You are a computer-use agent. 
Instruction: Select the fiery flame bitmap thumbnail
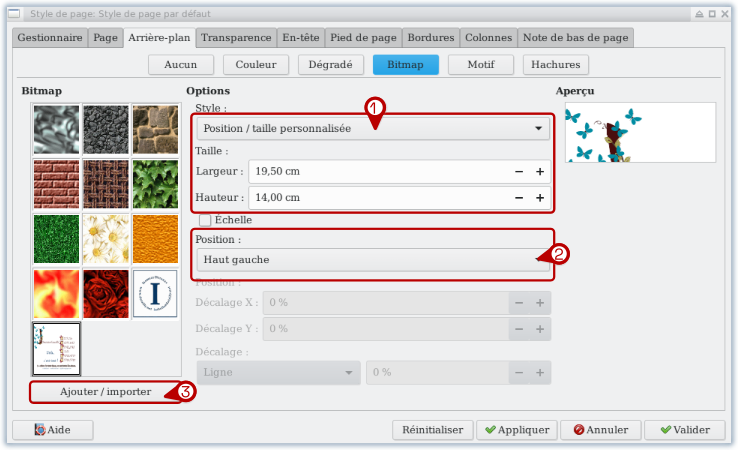(56, 292)
